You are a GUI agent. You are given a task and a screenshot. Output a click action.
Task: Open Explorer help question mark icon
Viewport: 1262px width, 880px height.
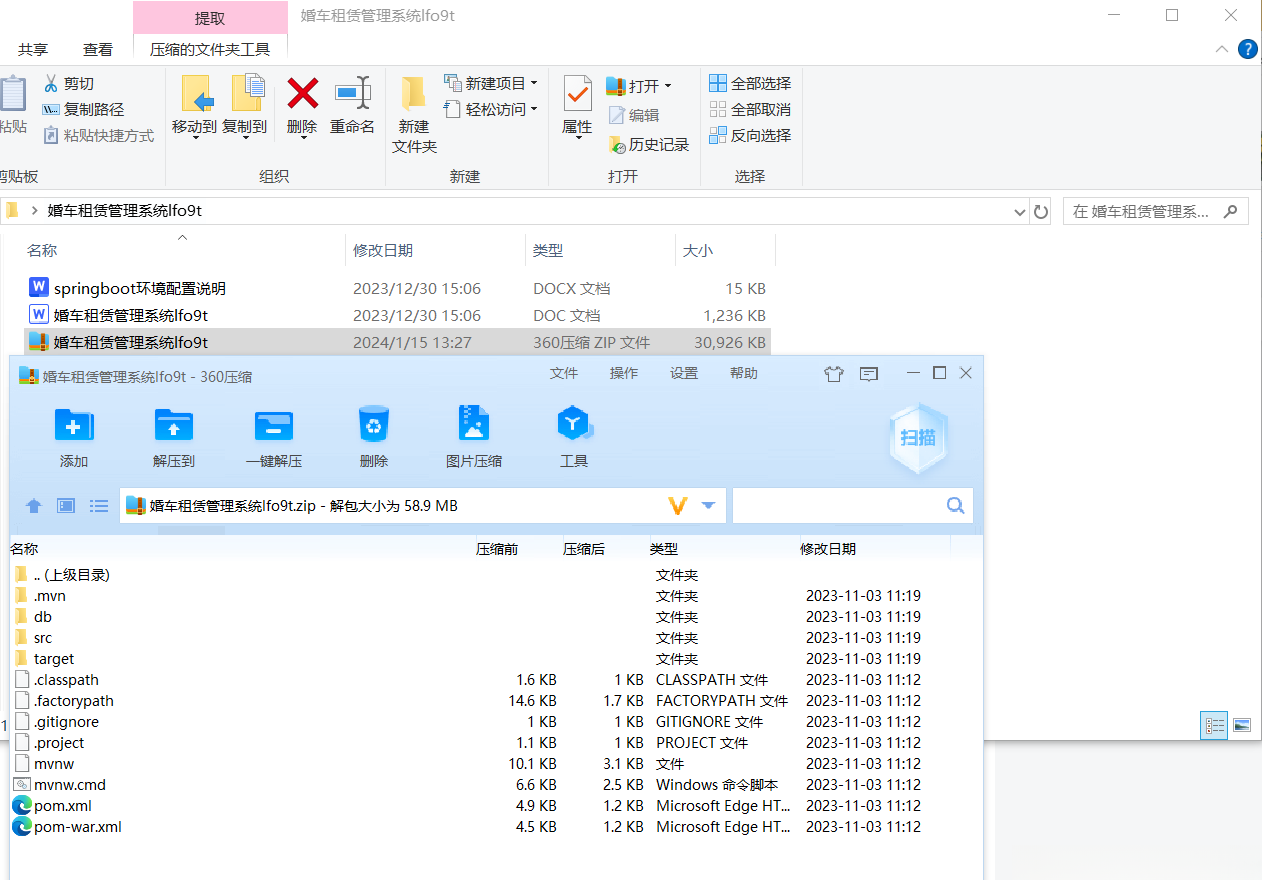(1247, 49)
